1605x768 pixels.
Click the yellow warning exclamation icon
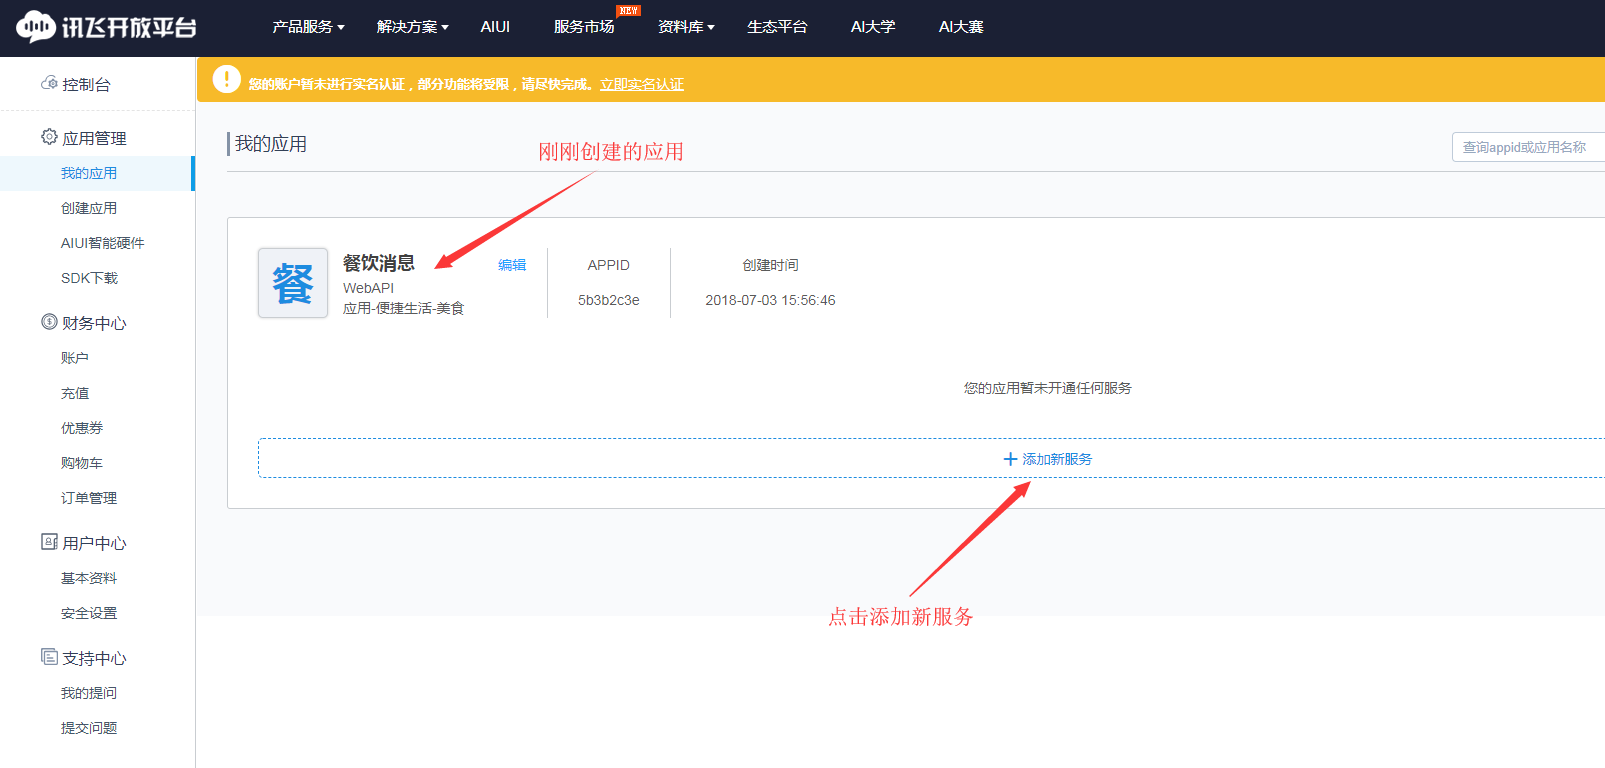click(227, 79)
